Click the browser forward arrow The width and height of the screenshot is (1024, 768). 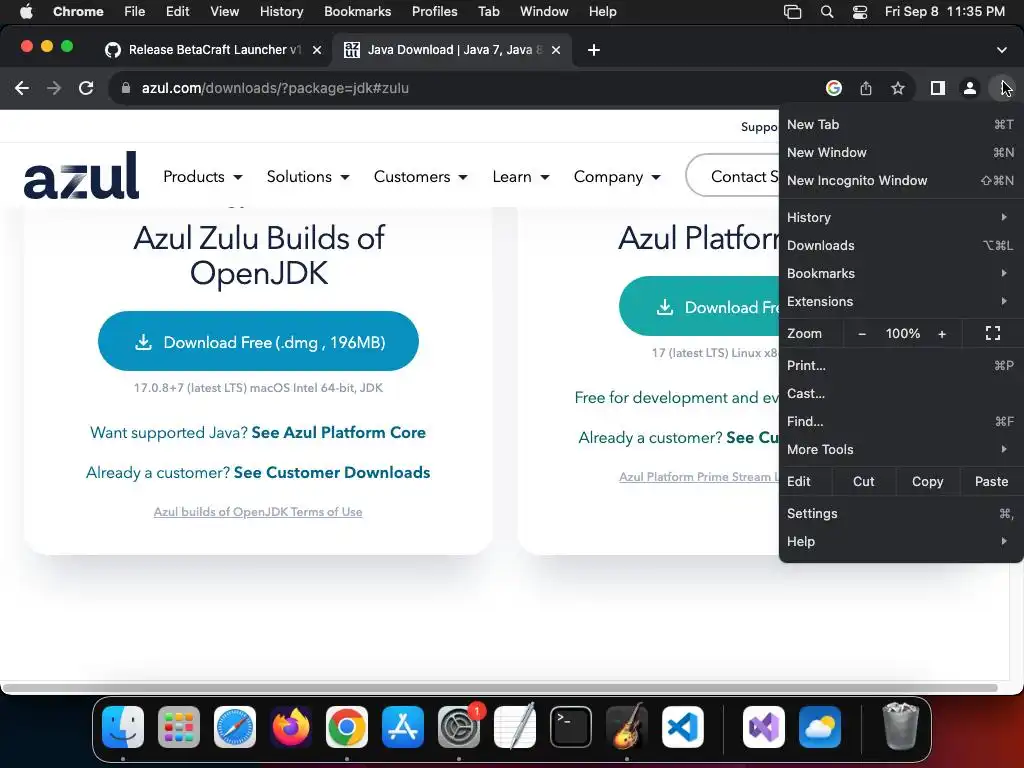54,88
